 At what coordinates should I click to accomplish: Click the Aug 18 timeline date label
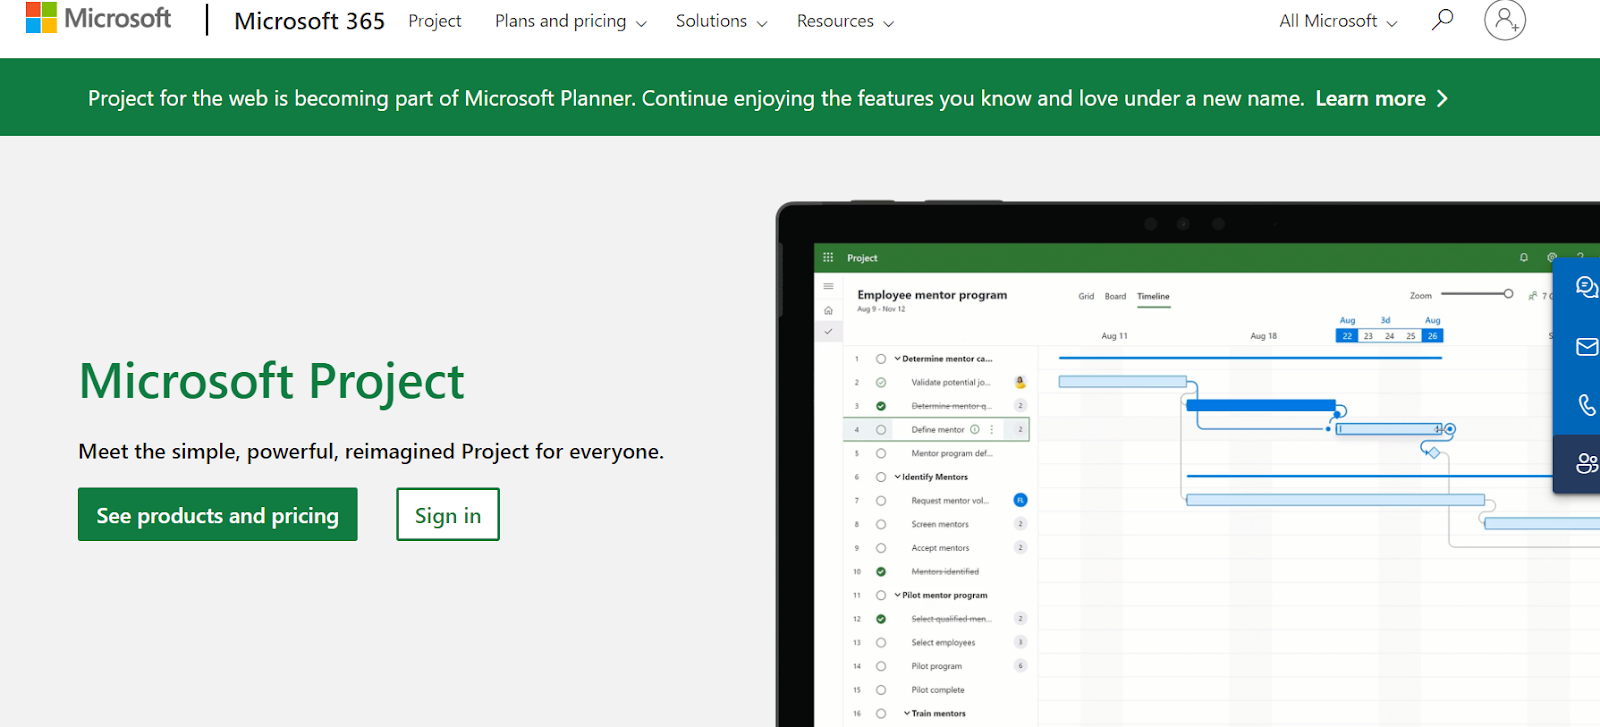pyautogui.click(x=1263, y=336)
